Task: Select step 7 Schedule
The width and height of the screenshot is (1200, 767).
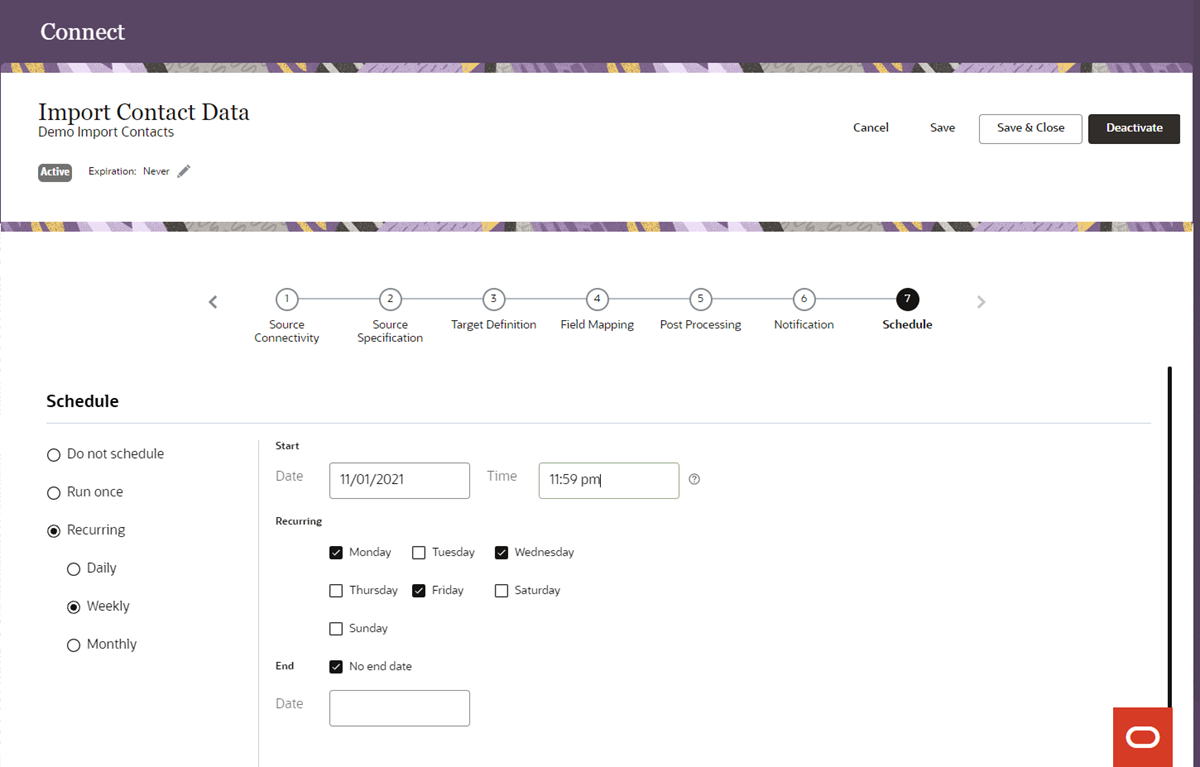Action: point(907,299)
